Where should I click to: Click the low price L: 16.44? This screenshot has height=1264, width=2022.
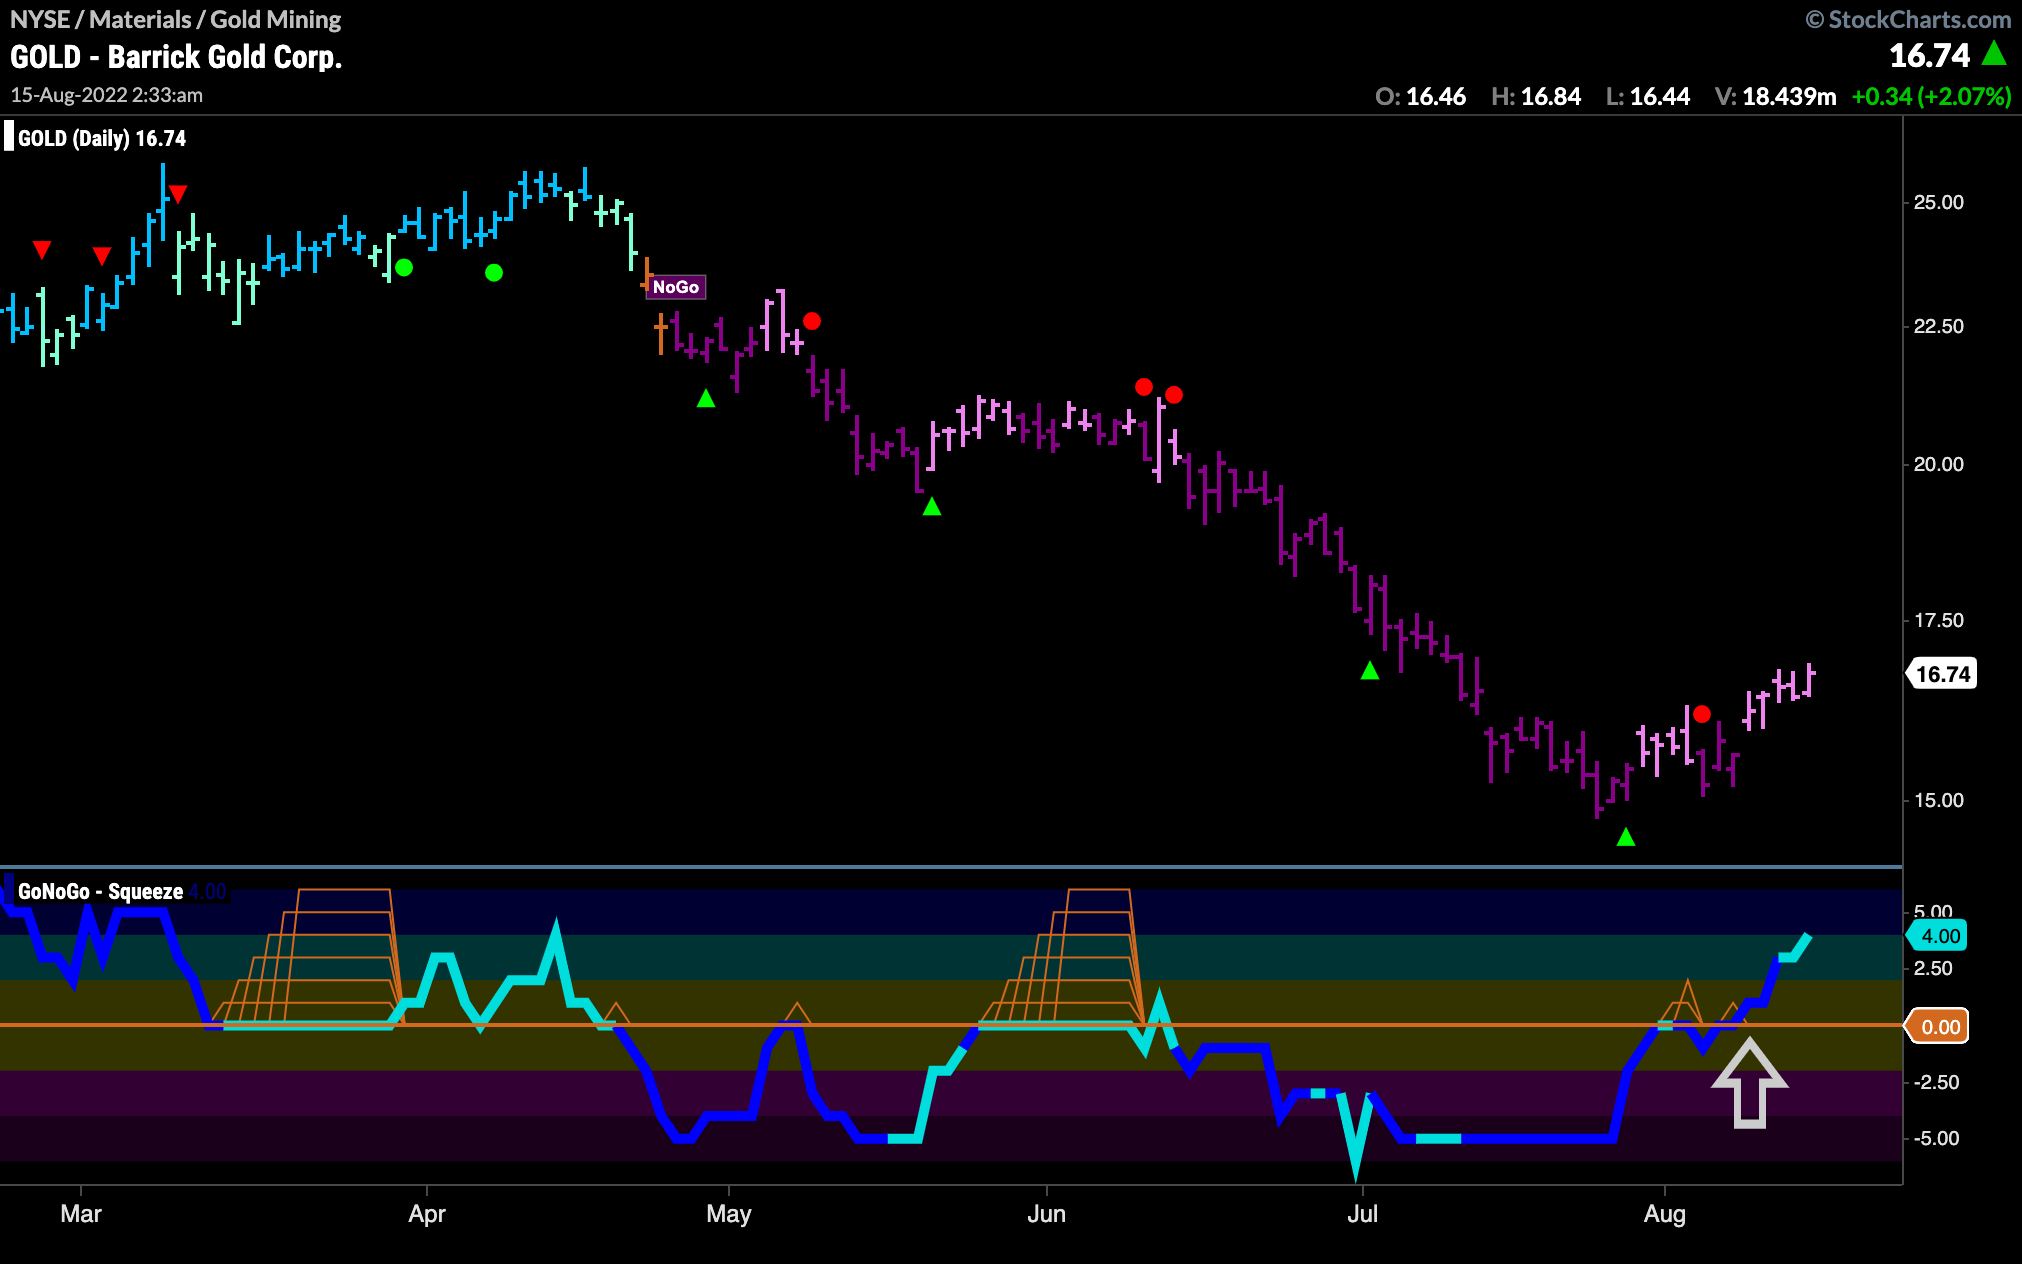[1648, 96]
